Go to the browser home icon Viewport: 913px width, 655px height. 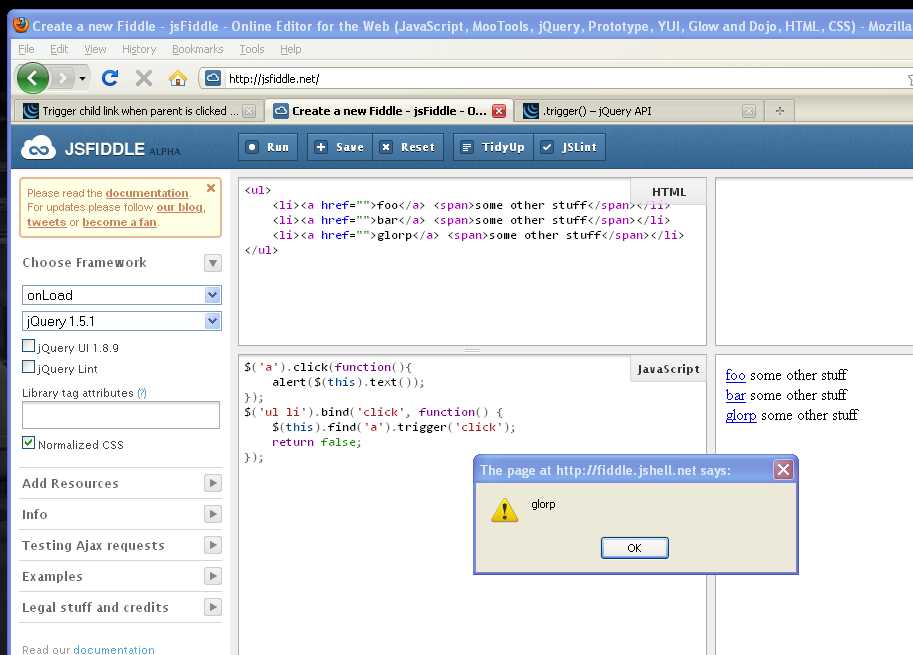[x=178, y=78]
